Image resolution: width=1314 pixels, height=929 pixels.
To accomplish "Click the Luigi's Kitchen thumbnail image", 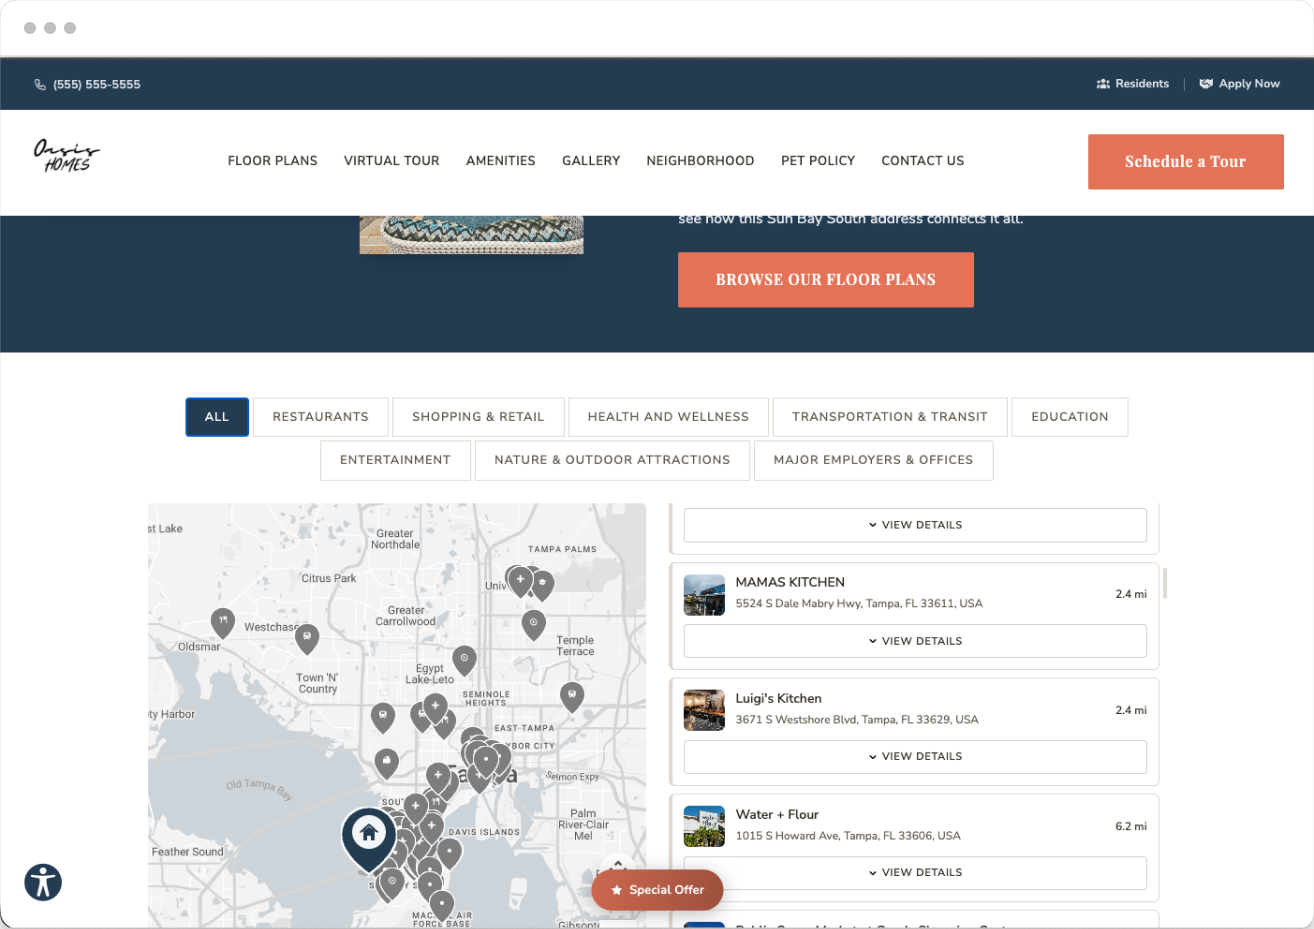I will pyautogui.click(x=704, y=711).
